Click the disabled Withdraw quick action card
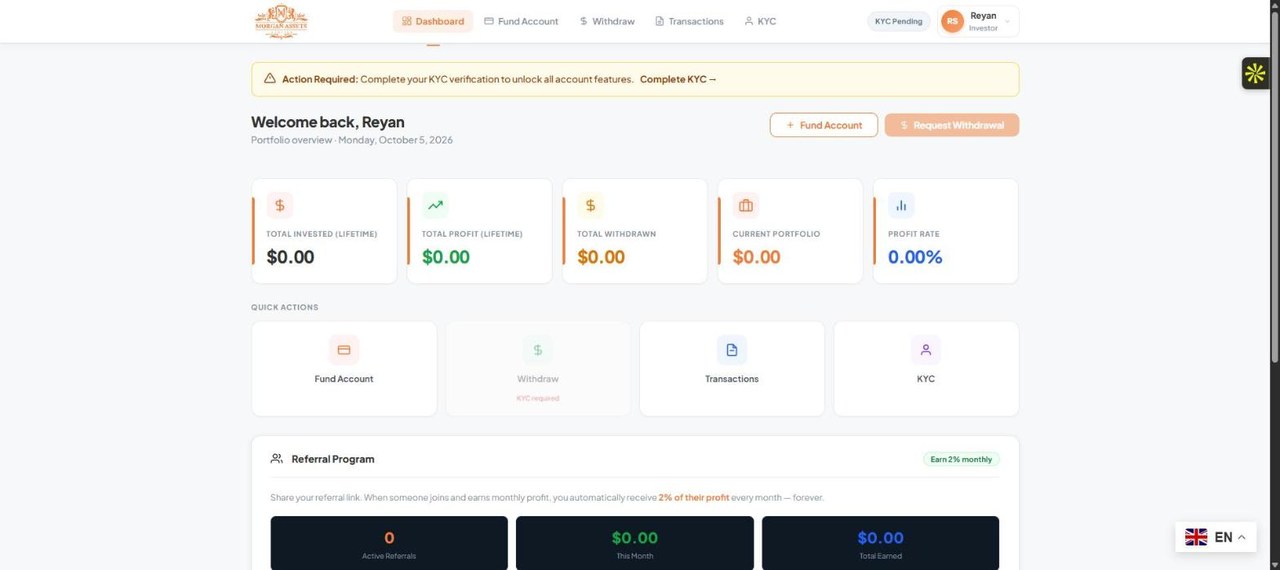 coord(538,368)
